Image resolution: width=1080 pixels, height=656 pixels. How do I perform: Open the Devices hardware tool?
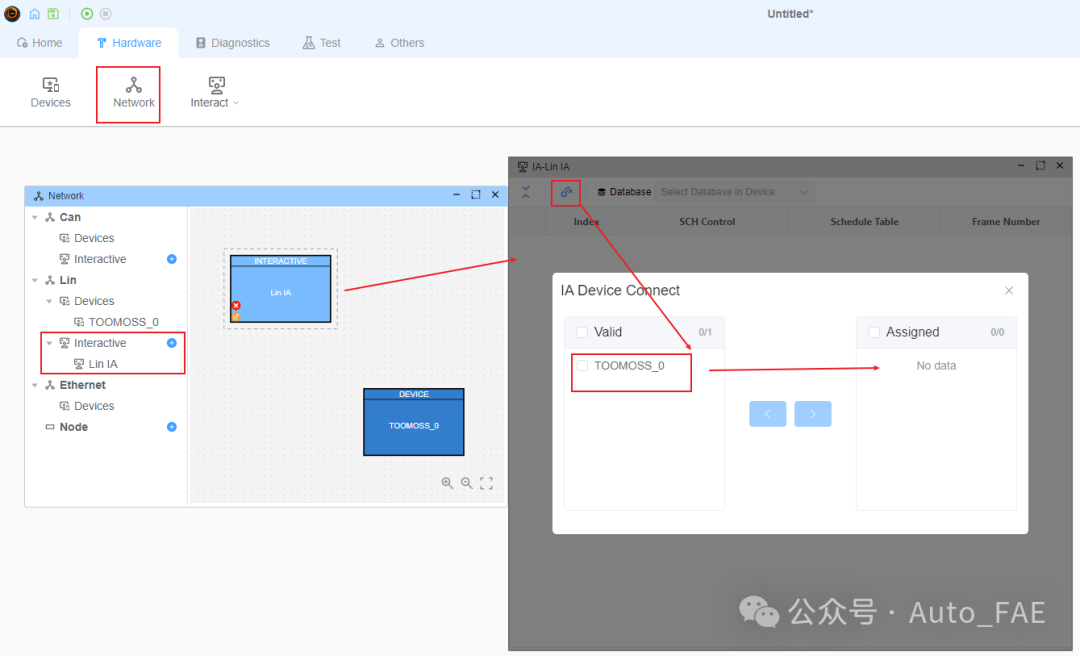(x=50, y=93)
